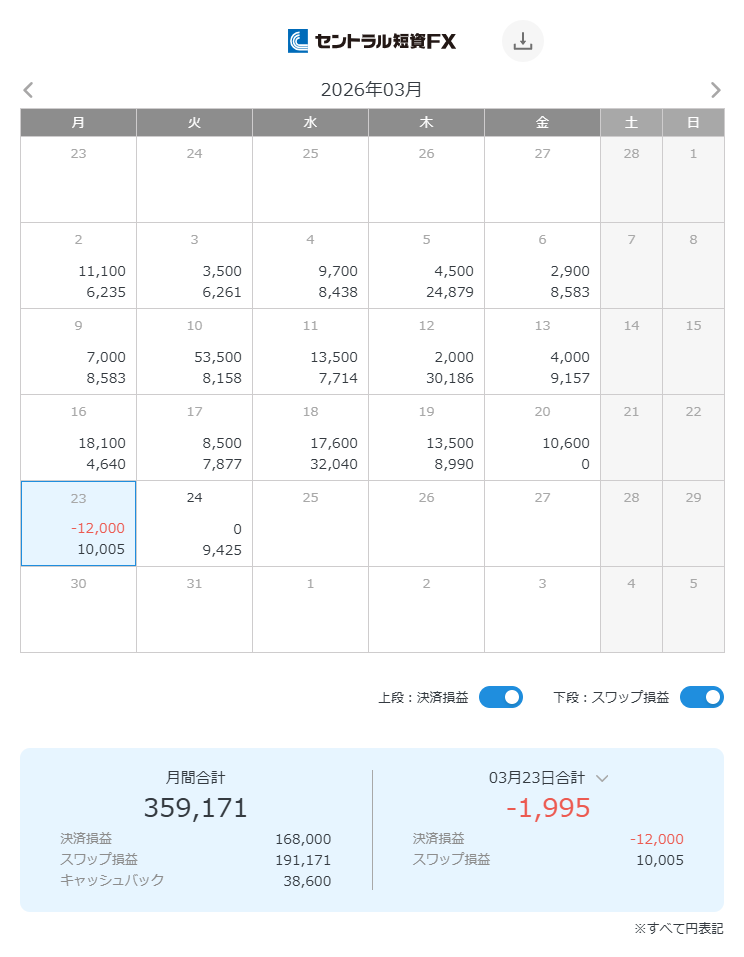Click the 2026年03月 month title
The height and width of the screenshot is (957, 744).
point(372,90)
